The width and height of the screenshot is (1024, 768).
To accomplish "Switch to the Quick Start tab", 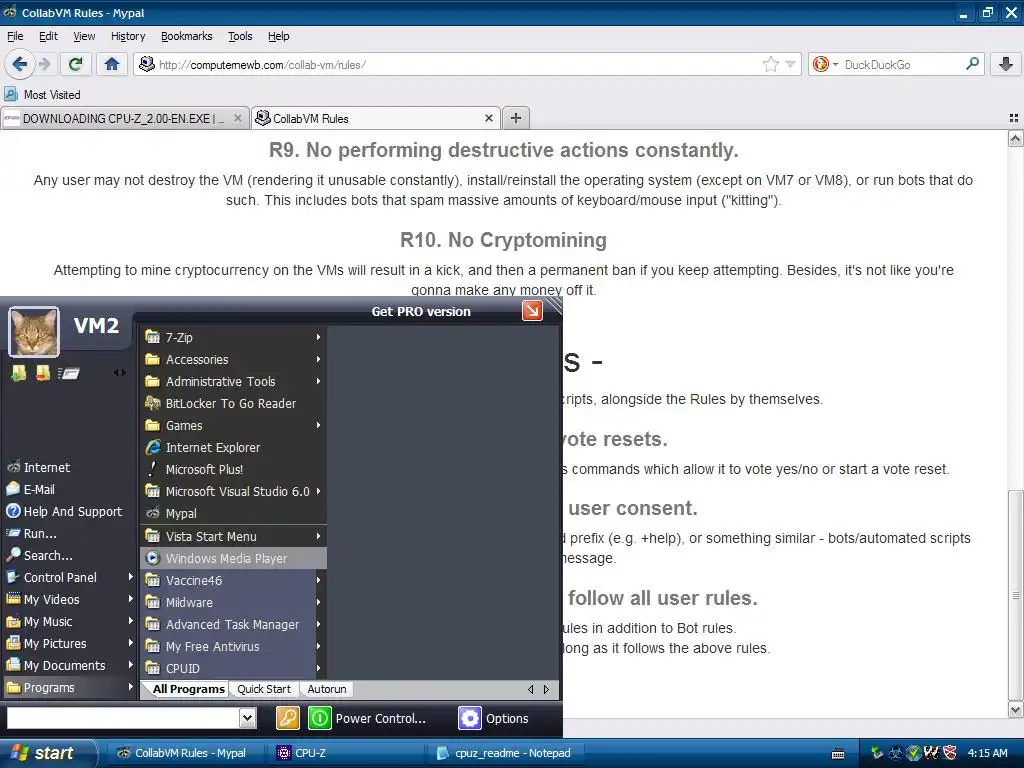I will (x=264, y=689).
